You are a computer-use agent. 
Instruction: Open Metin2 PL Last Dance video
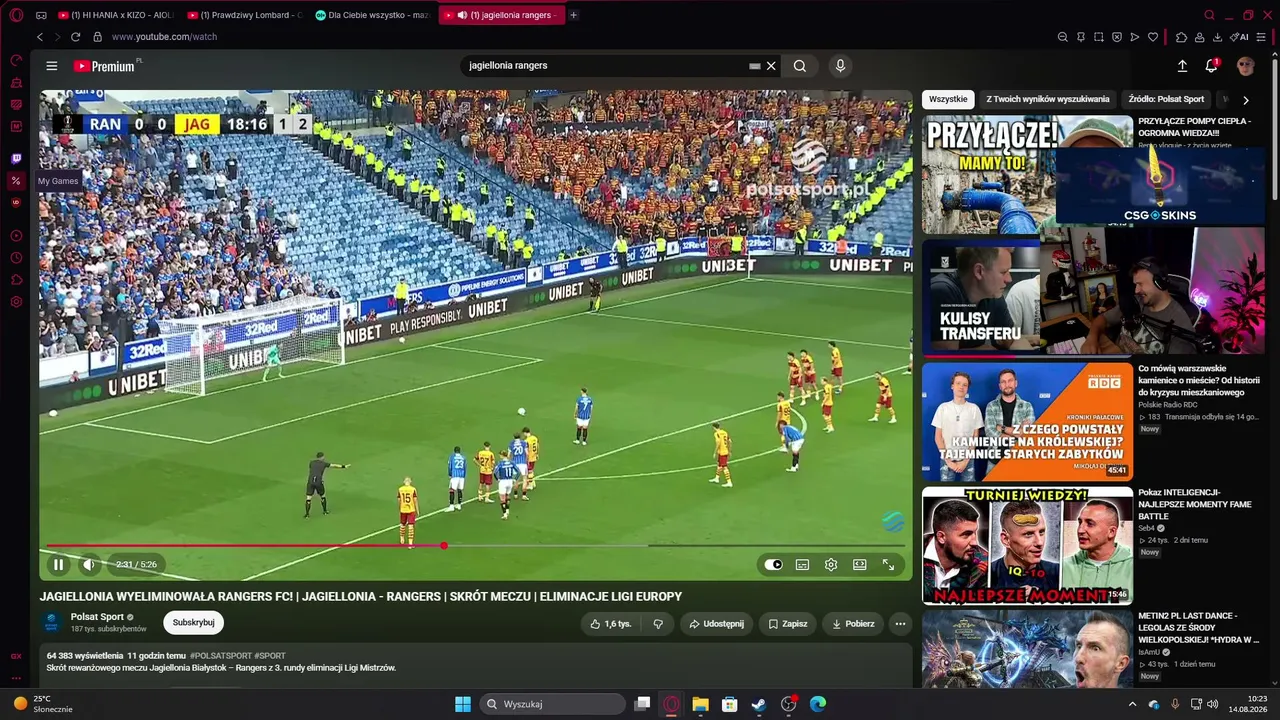click(x=1027, y=648)
